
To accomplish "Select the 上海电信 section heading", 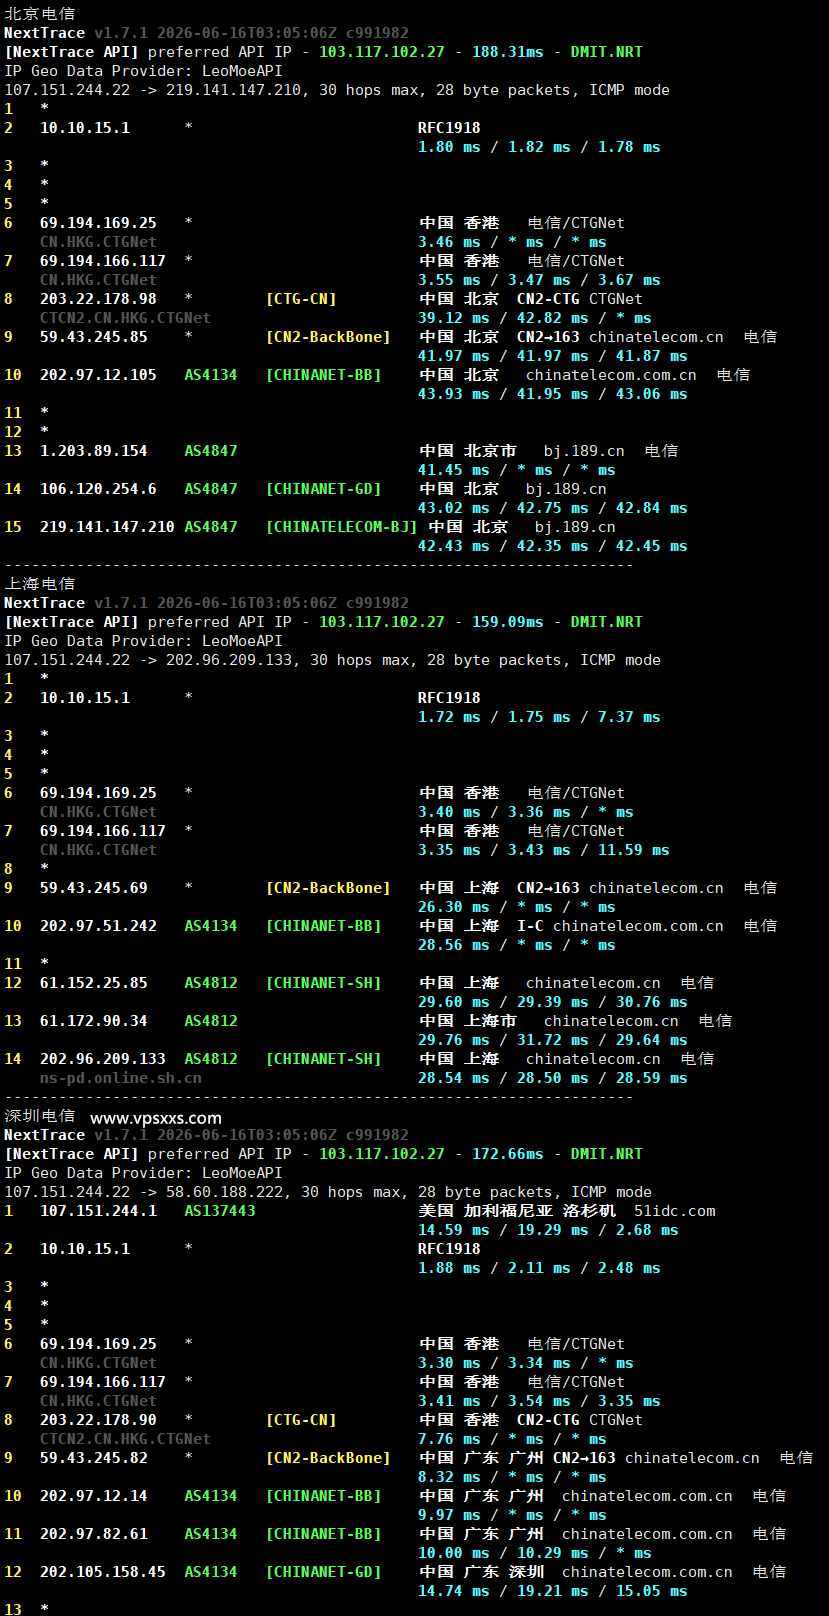I will point(40,584).
